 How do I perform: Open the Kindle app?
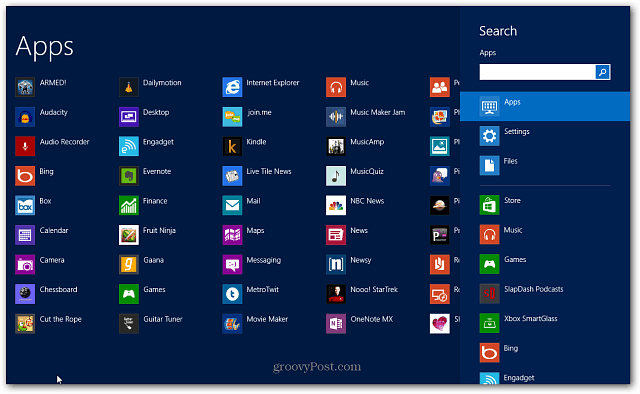click(232, 147)
